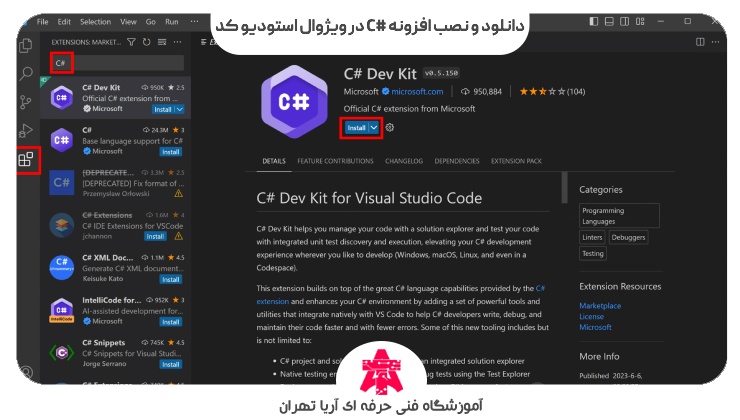740x420 pixels.
Task: Open the Search view in activity bar
Action: 26,73
